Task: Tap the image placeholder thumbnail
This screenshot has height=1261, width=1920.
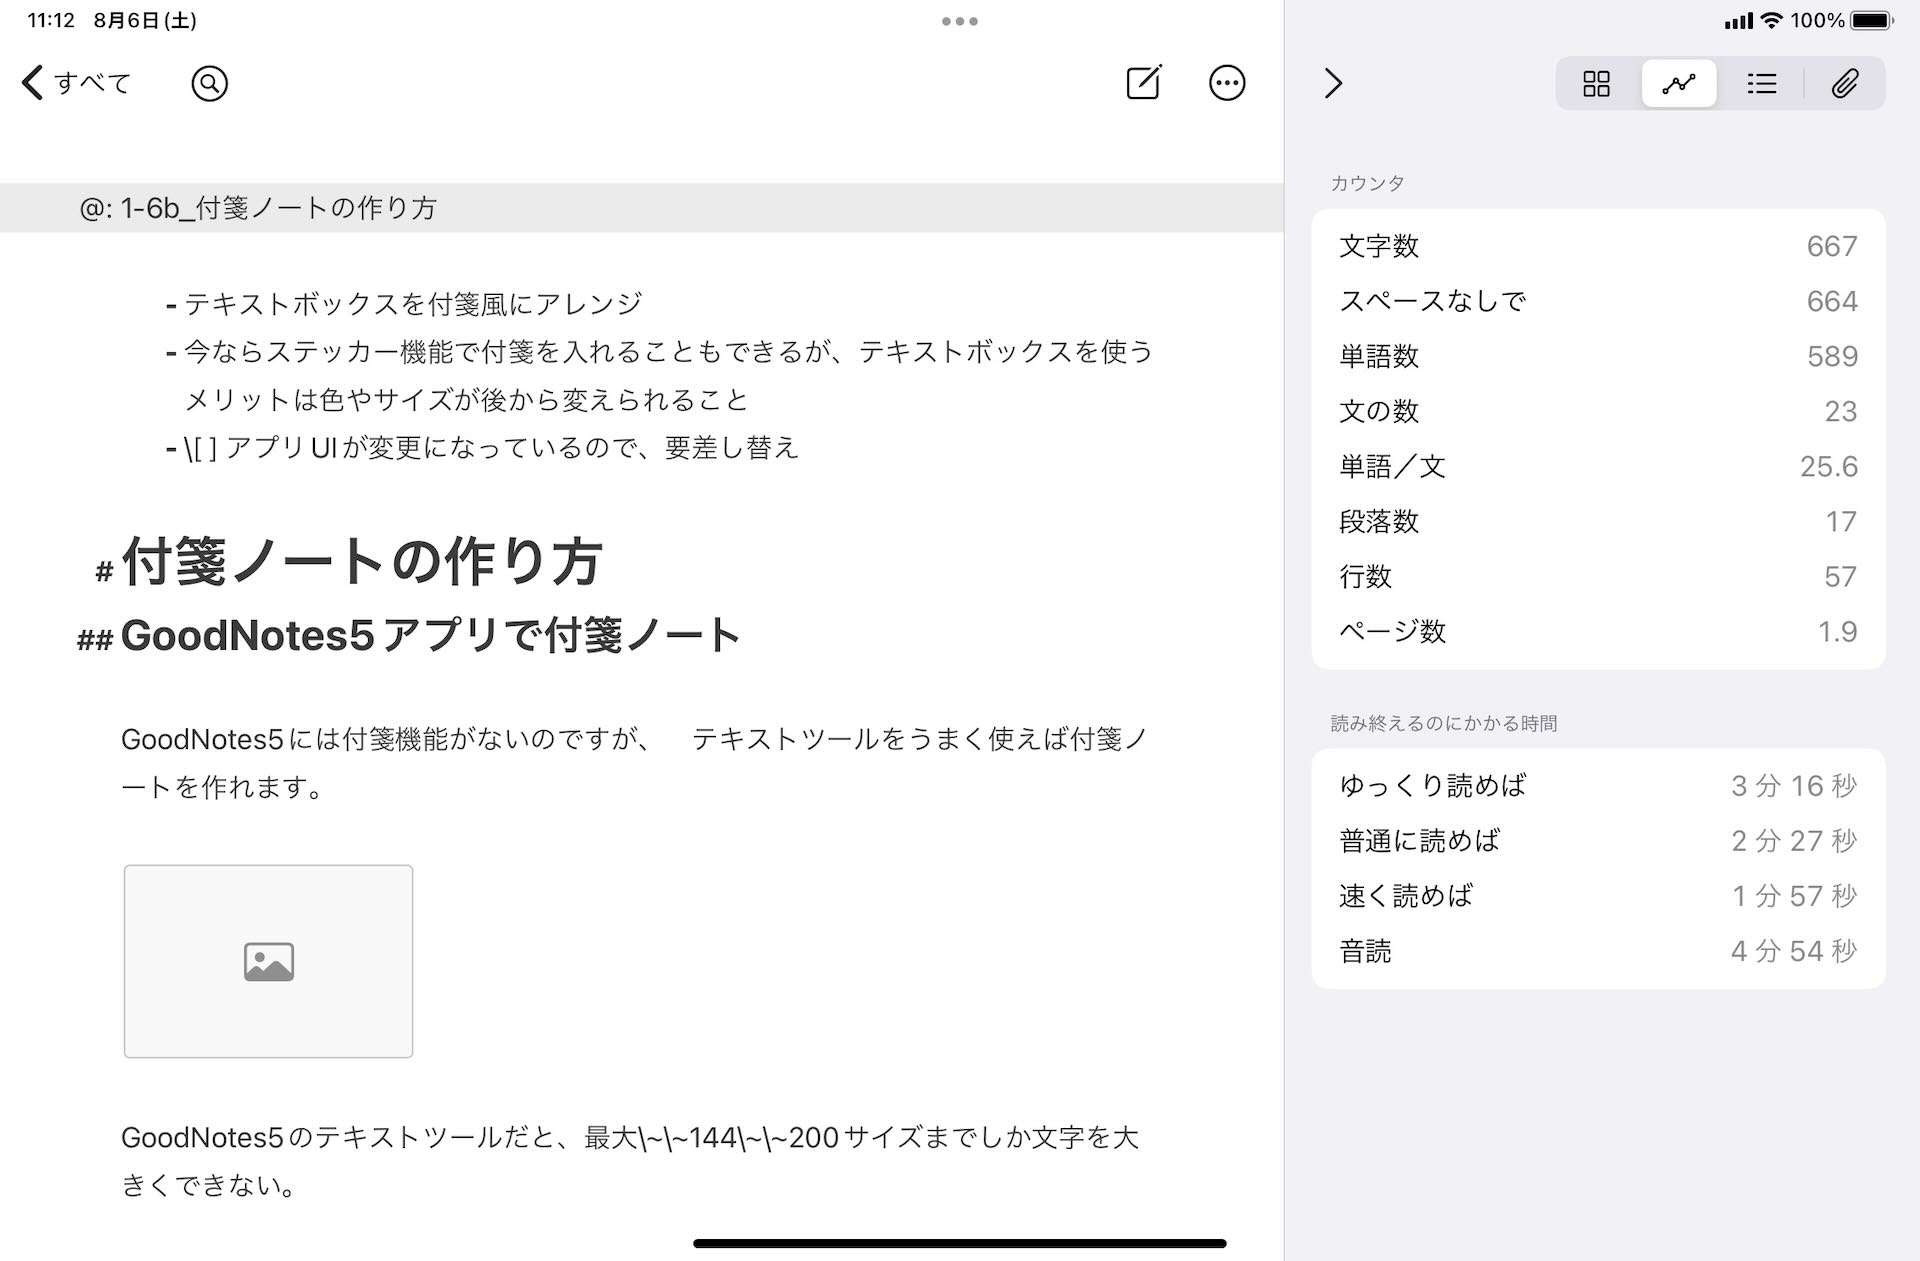Action: (x=268, y=961)
